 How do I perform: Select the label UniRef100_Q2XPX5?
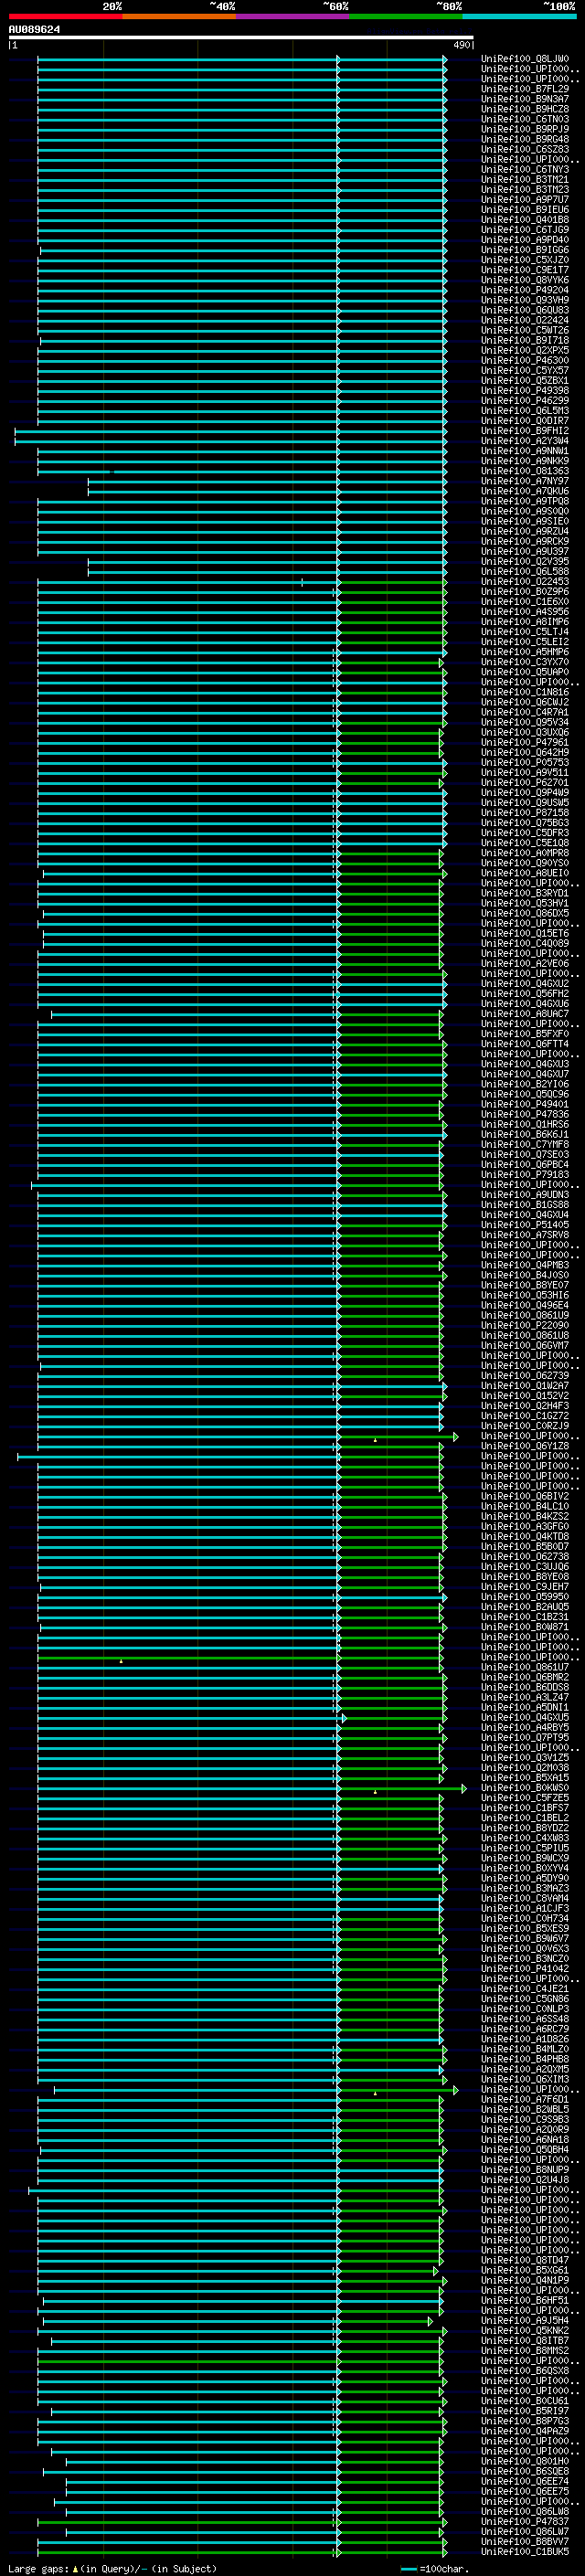pos(524,350)
